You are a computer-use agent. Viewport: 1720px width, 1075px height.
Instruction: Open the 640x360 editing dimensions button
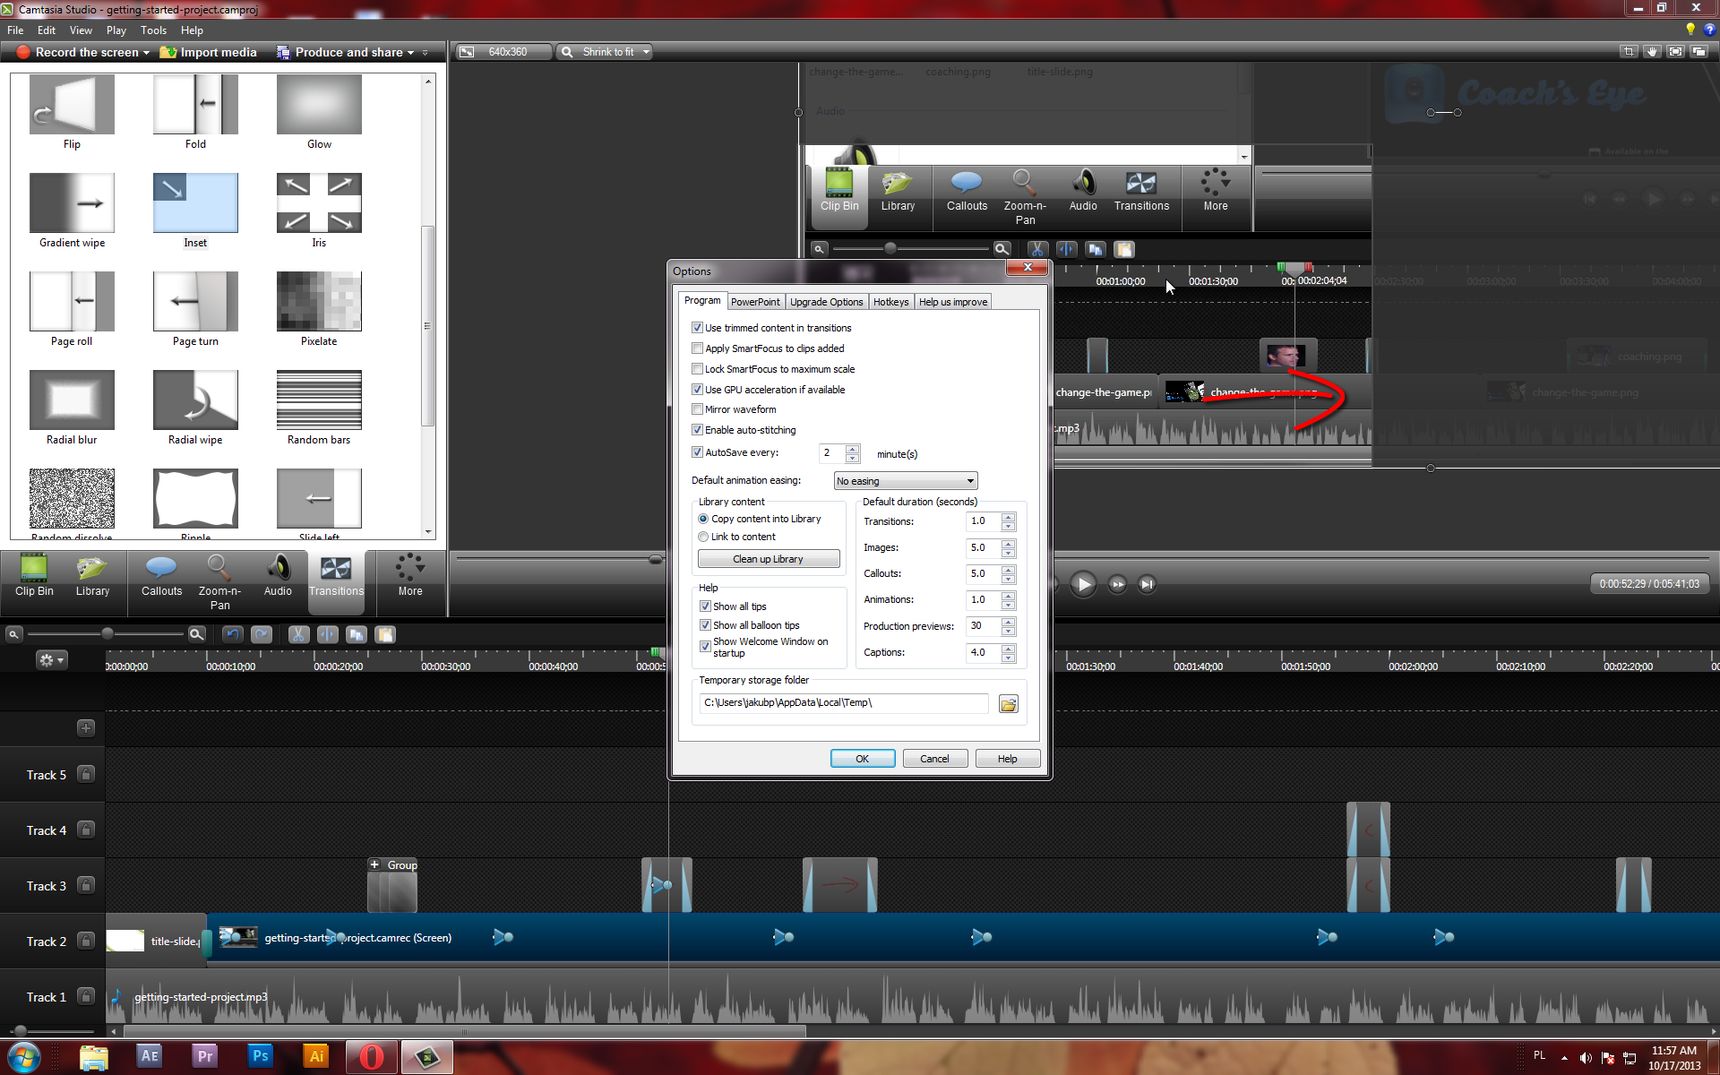click(503, 52)
